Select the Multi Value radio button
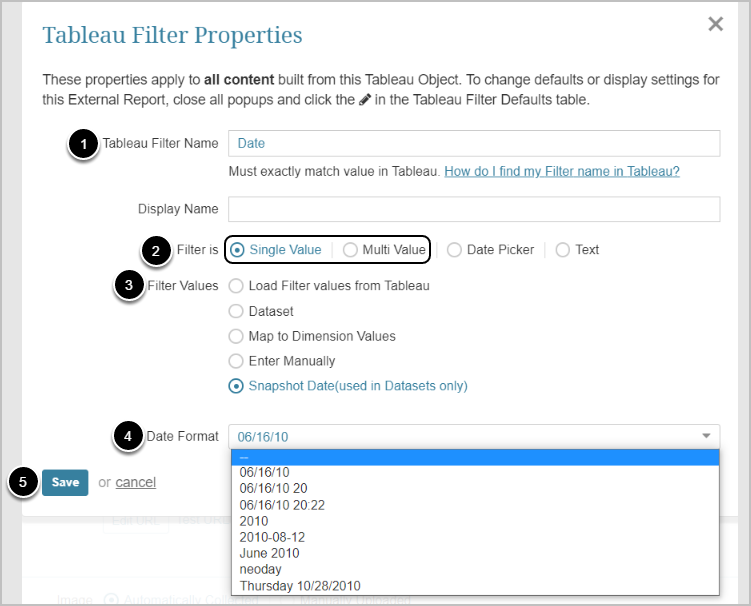Screen dimensions: 751x606 [350, 250]
